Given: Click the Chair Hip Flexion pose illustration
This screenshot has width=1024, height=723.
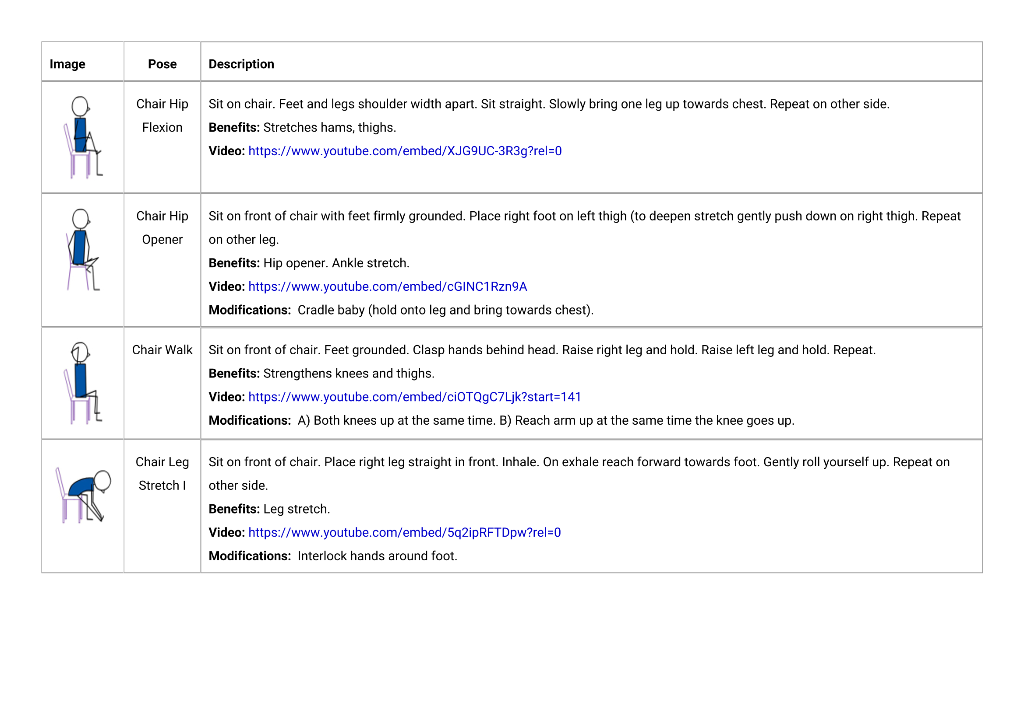Looking at the screenshot, I should [82, 137].
